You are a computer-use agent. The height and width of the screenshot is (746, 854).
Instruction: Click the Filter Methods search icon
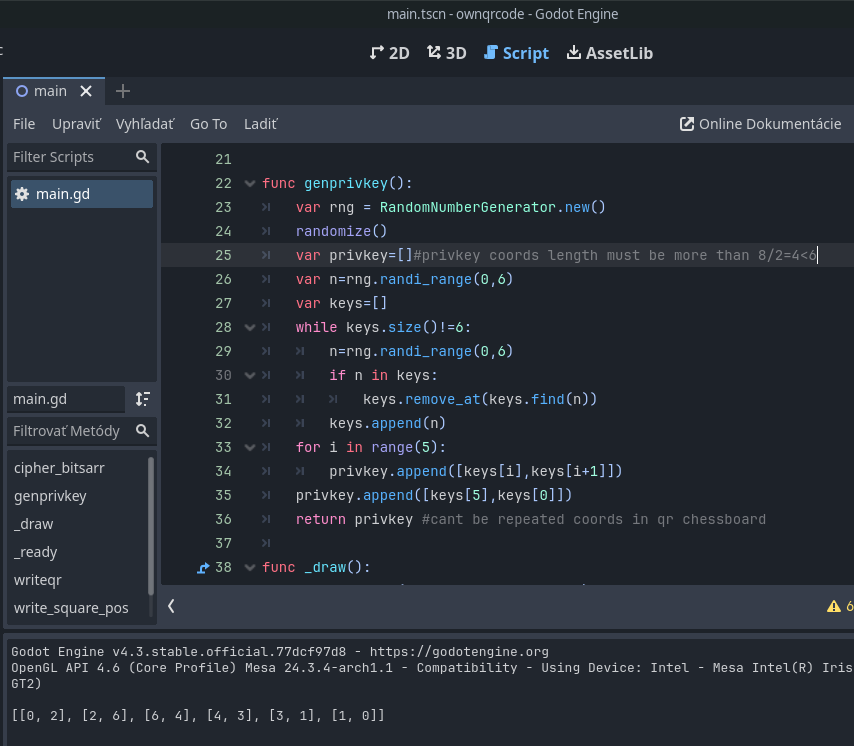coord(143,431)
